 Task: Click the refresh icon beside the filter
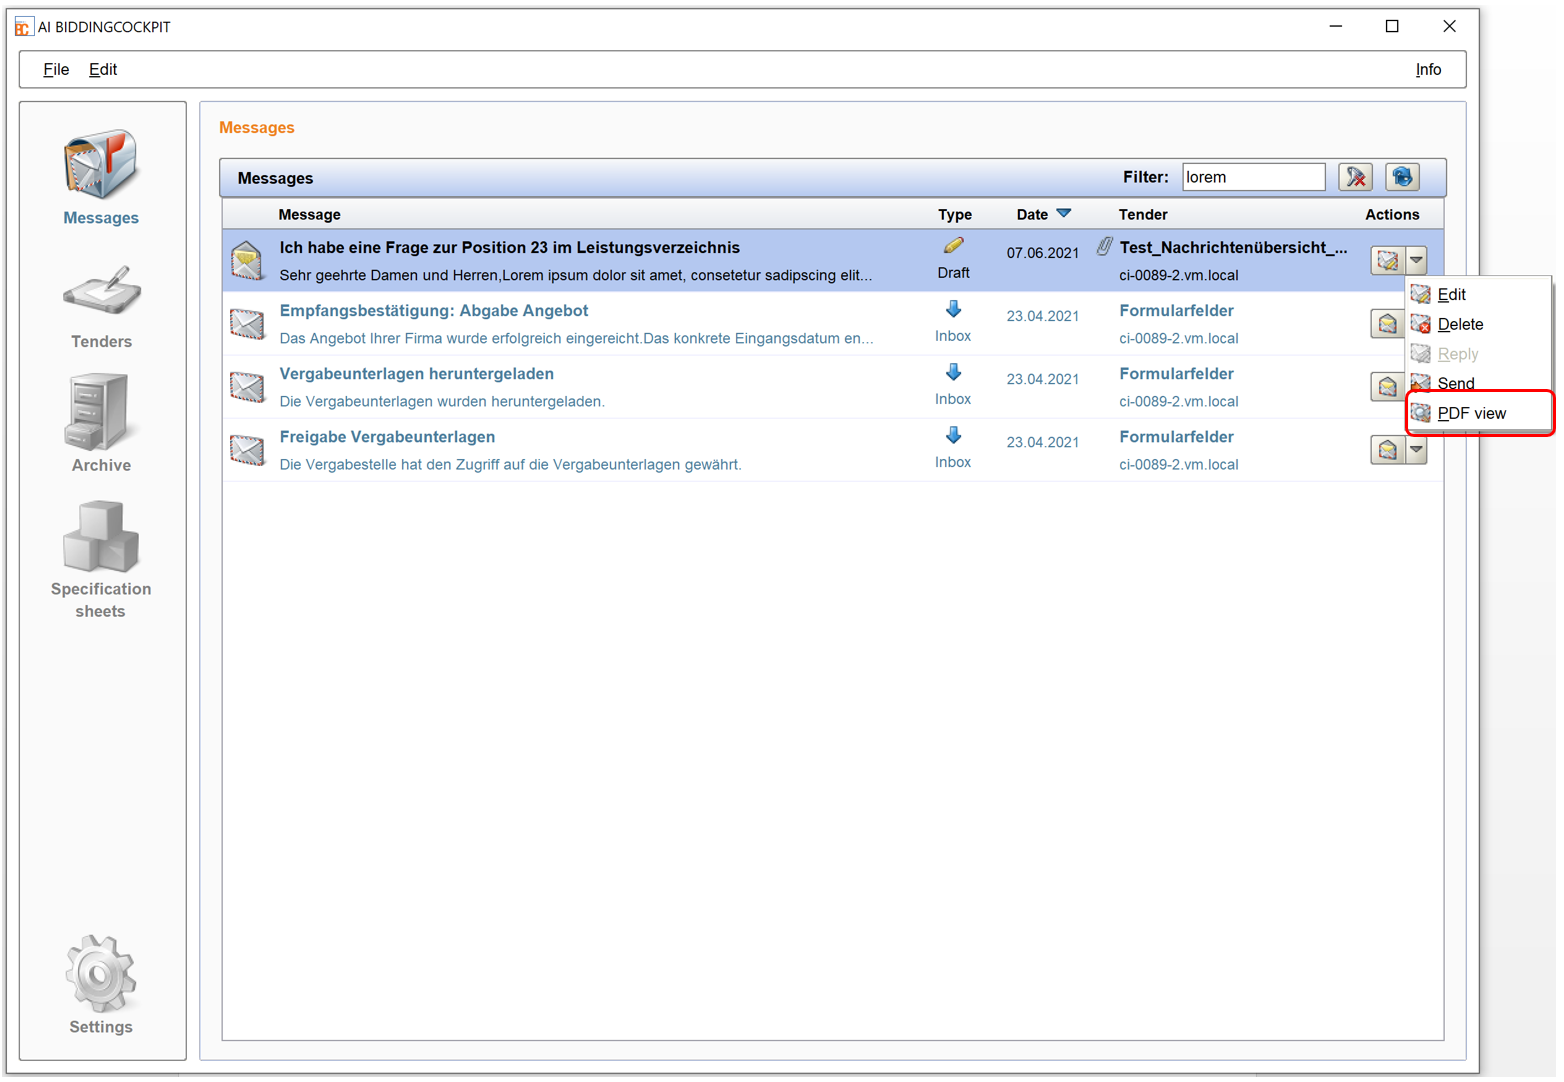tap(1402, 178)
